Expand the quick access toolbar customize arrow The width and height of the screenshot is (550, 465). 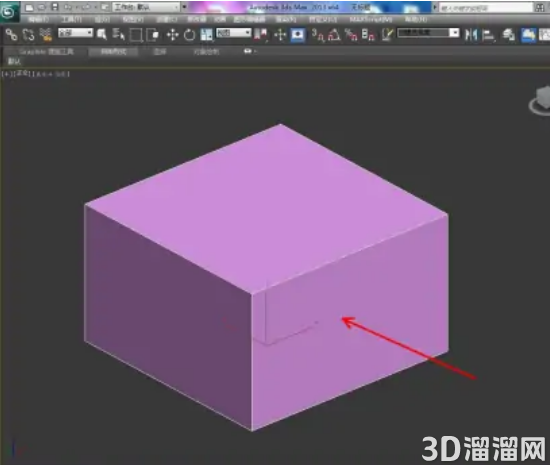coord(185,7)
